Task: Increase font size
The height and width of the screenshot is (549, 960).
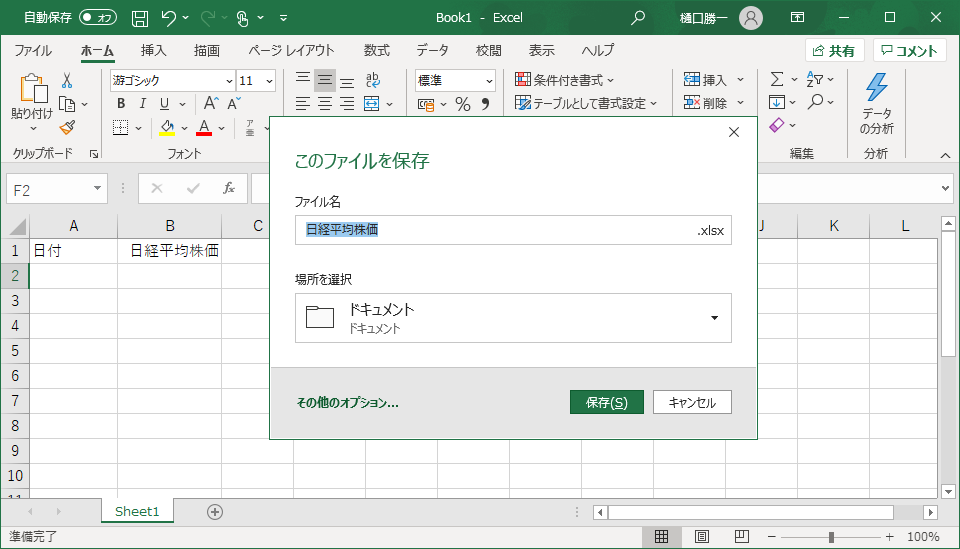Action: pos(211,103)
